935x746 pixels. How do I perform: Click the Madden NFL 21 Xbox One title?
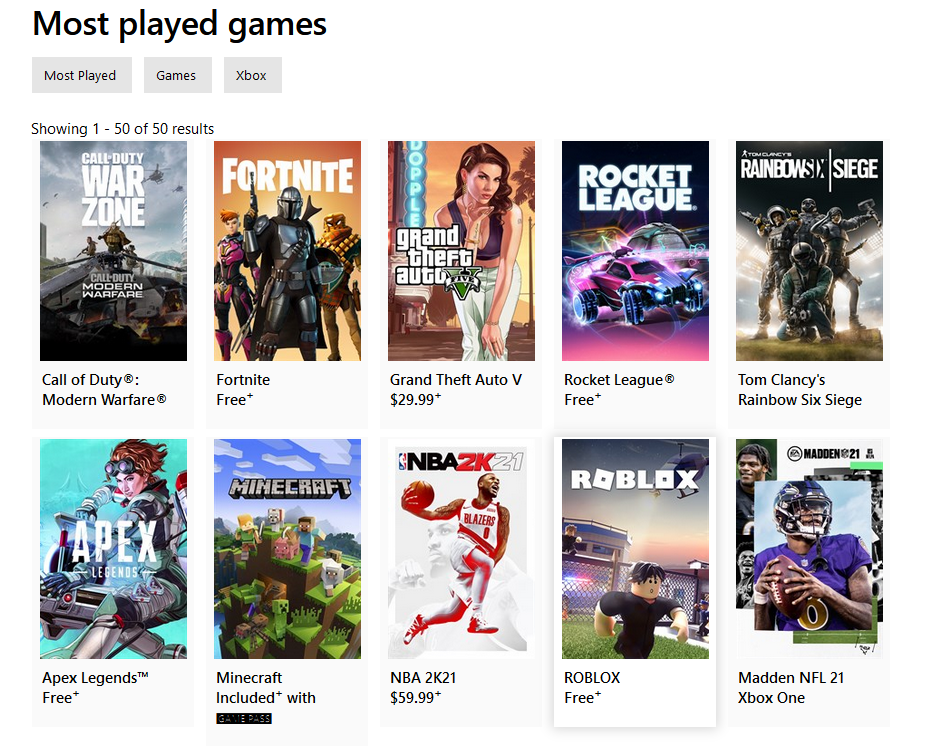point(791,688)
